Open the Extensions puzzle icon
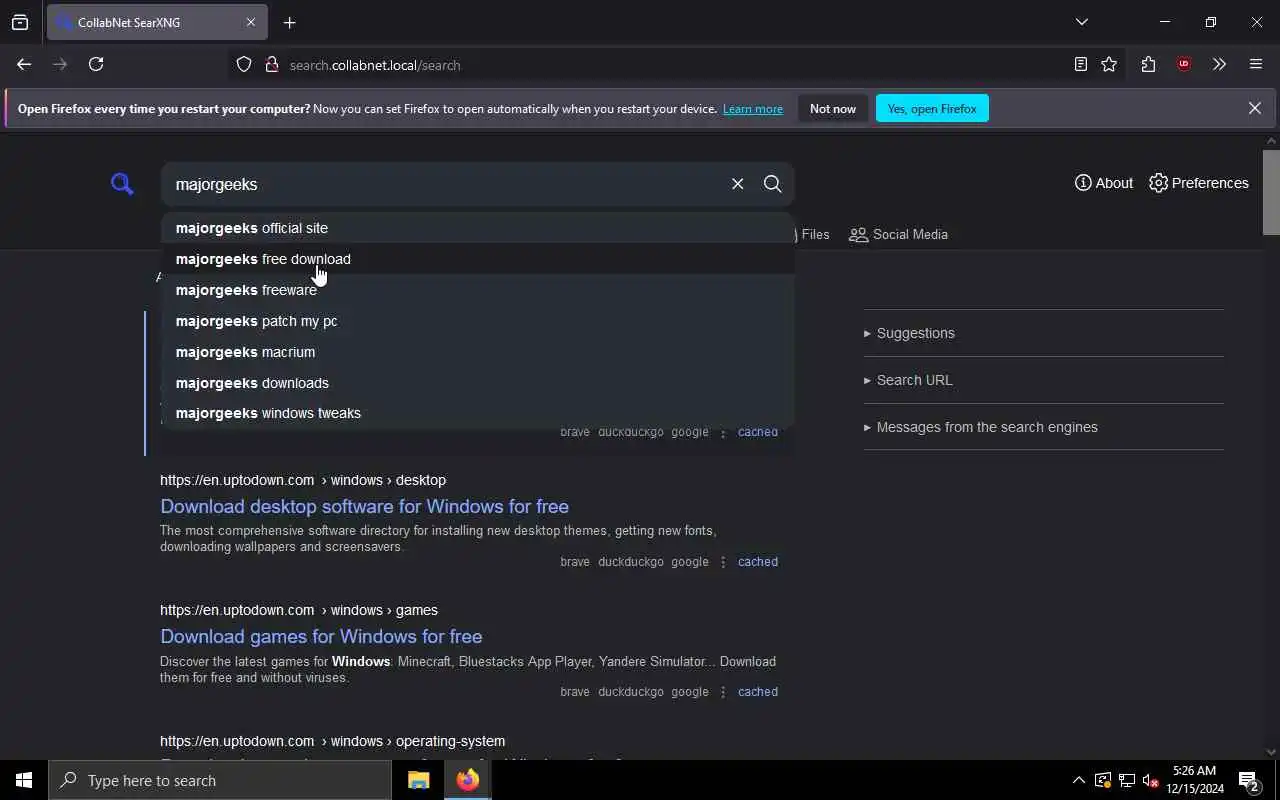Viewport: 1280px width, 800px height. click(x=1148, y=64)
